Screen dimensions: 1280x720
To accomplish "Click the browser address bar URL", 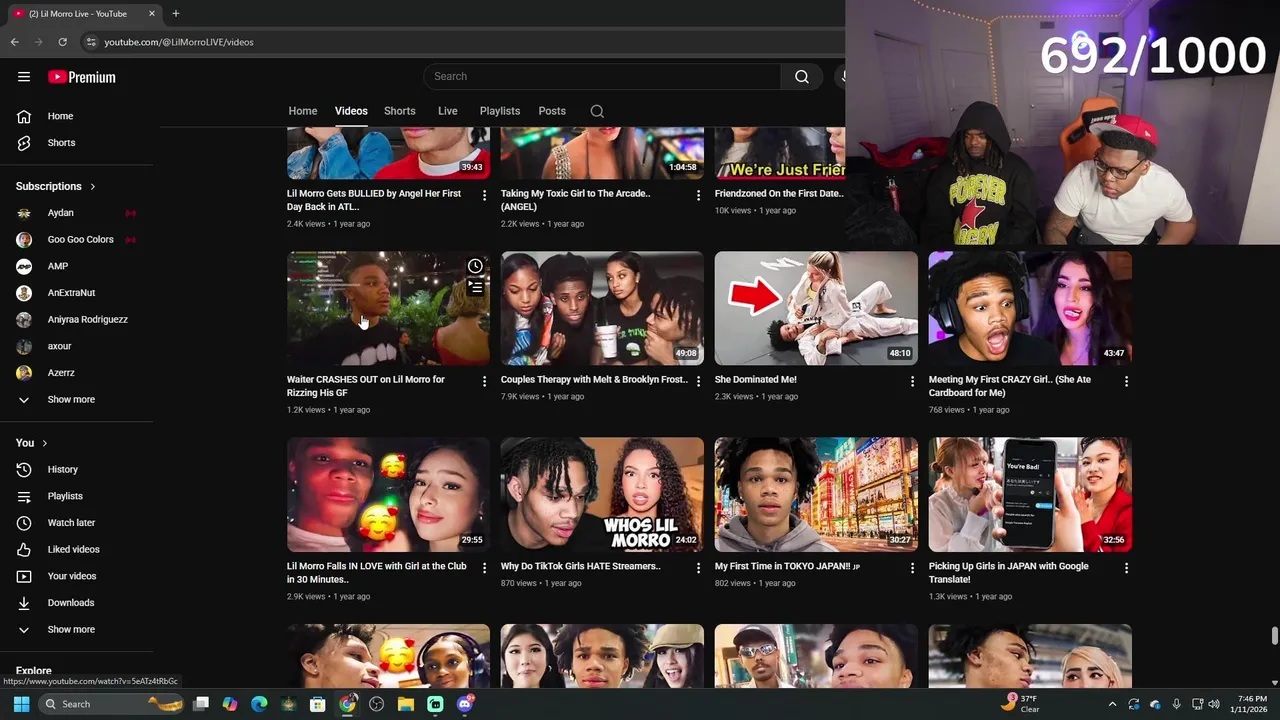I will tap(179, 42).
